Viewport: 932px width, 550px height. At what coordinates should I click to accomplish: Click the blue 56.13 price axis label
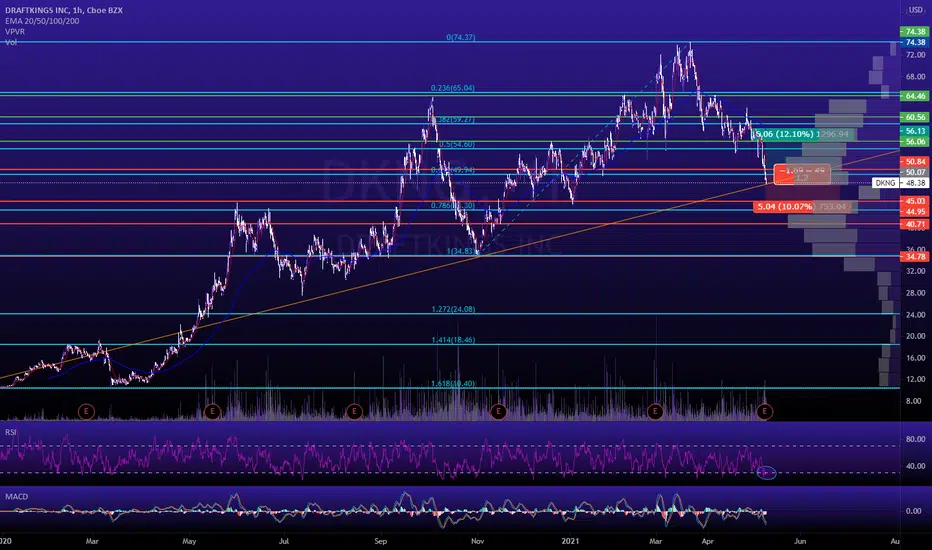pos(915,131)
